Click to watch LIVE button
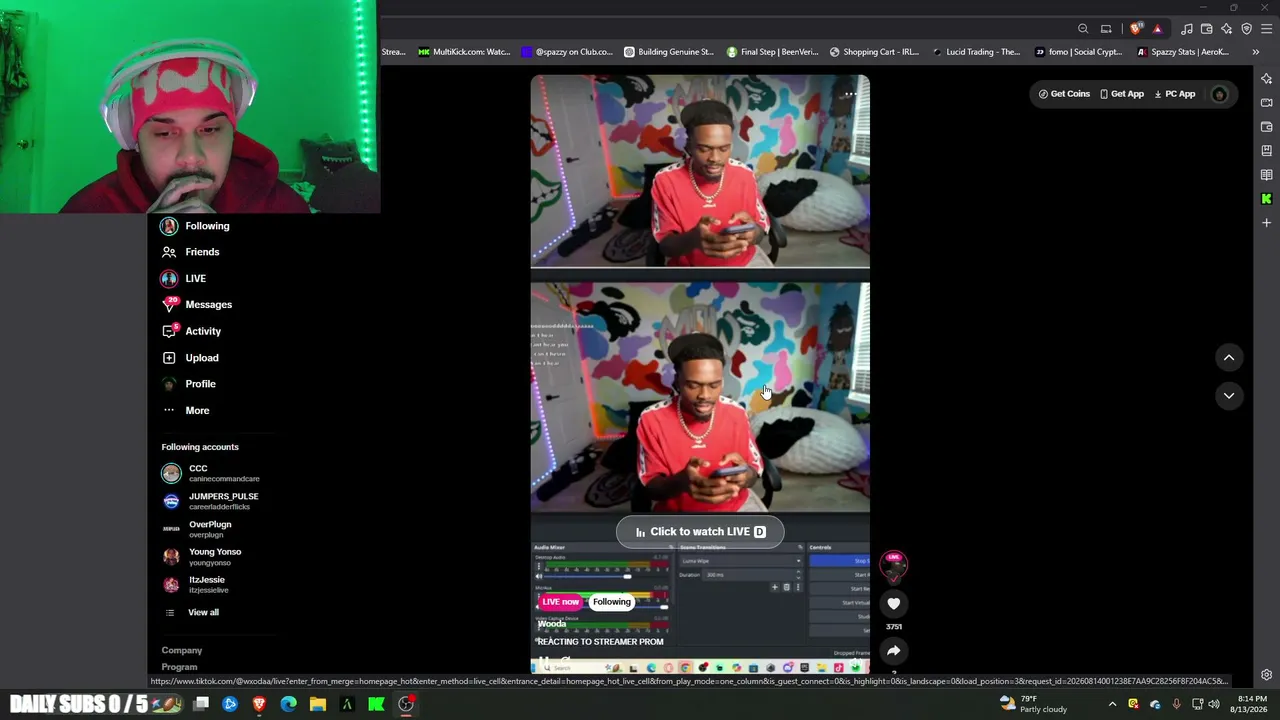This screenshot has height=720, width=1280. (700, 532)
